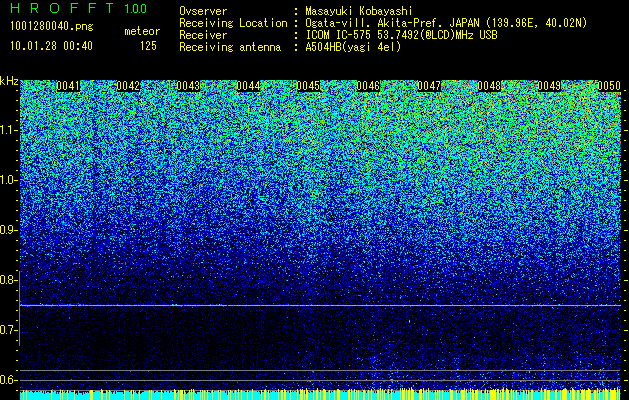Click the 0049 time marker
This screenshot has width=629, height=400.
(549, 86)
